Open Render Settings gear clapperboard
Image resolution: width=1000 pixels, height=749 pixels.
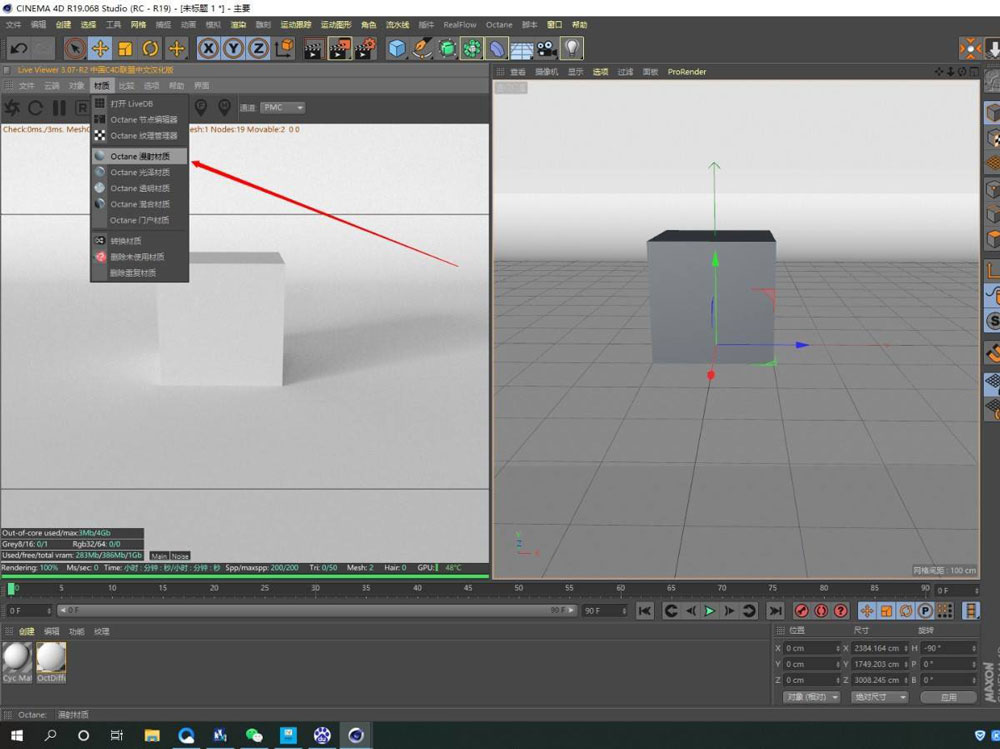pos(365,48)
